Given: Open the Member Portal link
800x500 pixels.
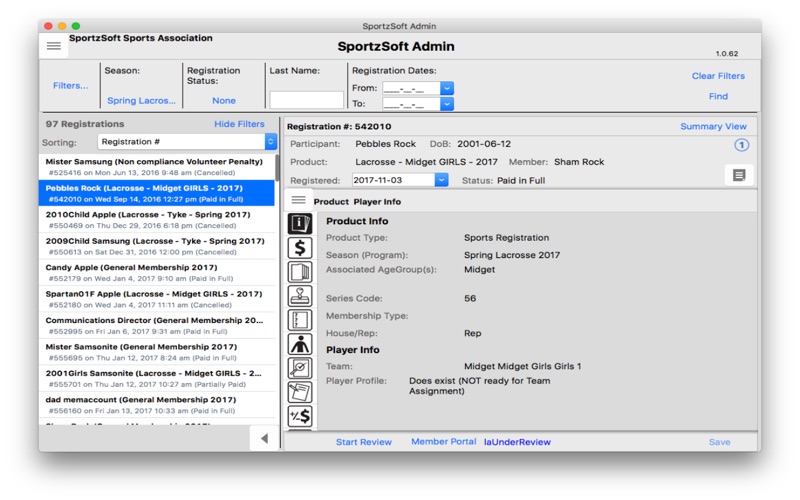Looking at the screenshot, I should click(x=443, y=441).
